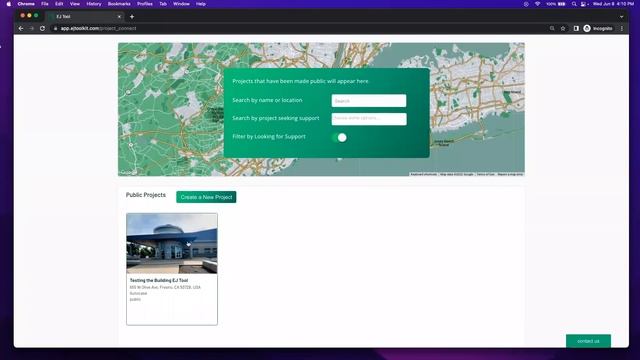This screenshot has width=640, height=360.
Task: Click the Testing the Building EJ Tool title
Action: (159, 280)
